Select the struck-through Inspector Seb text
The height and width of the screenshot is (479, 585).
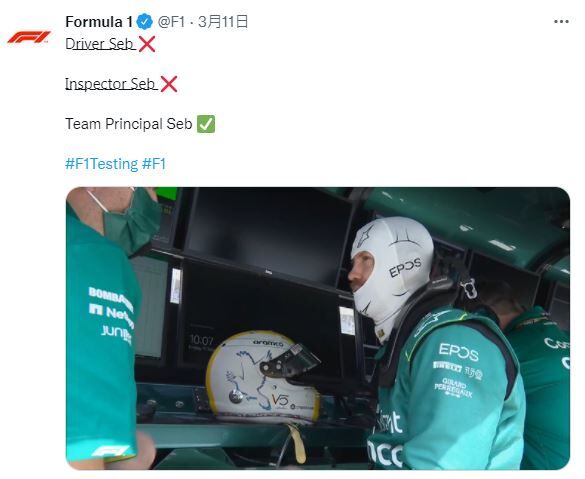(x=110, y=84)
